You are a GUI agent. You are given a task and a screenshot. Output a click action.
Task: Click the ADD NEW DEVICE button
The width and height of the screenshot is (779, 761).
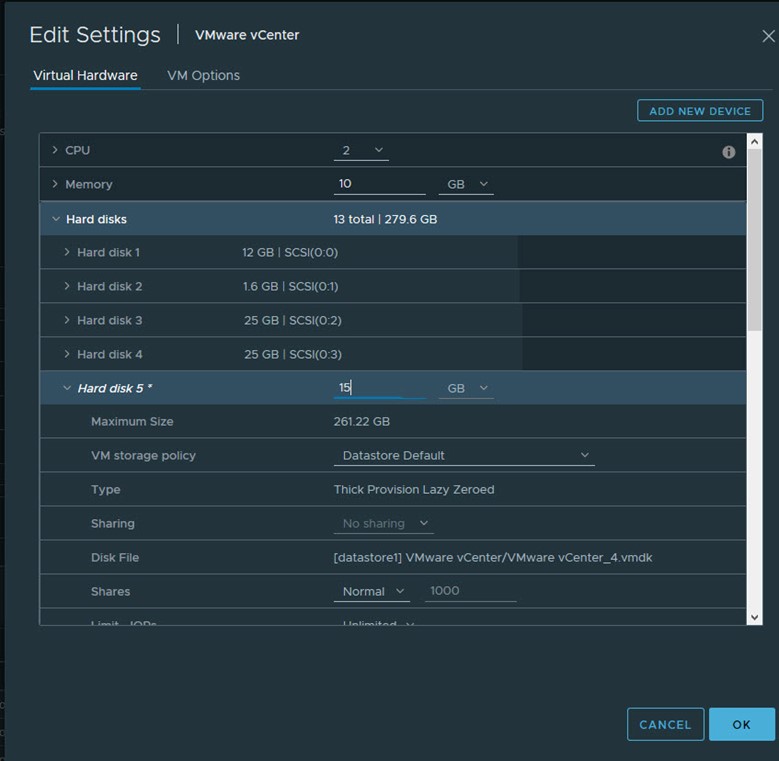[x=699, y=111]
